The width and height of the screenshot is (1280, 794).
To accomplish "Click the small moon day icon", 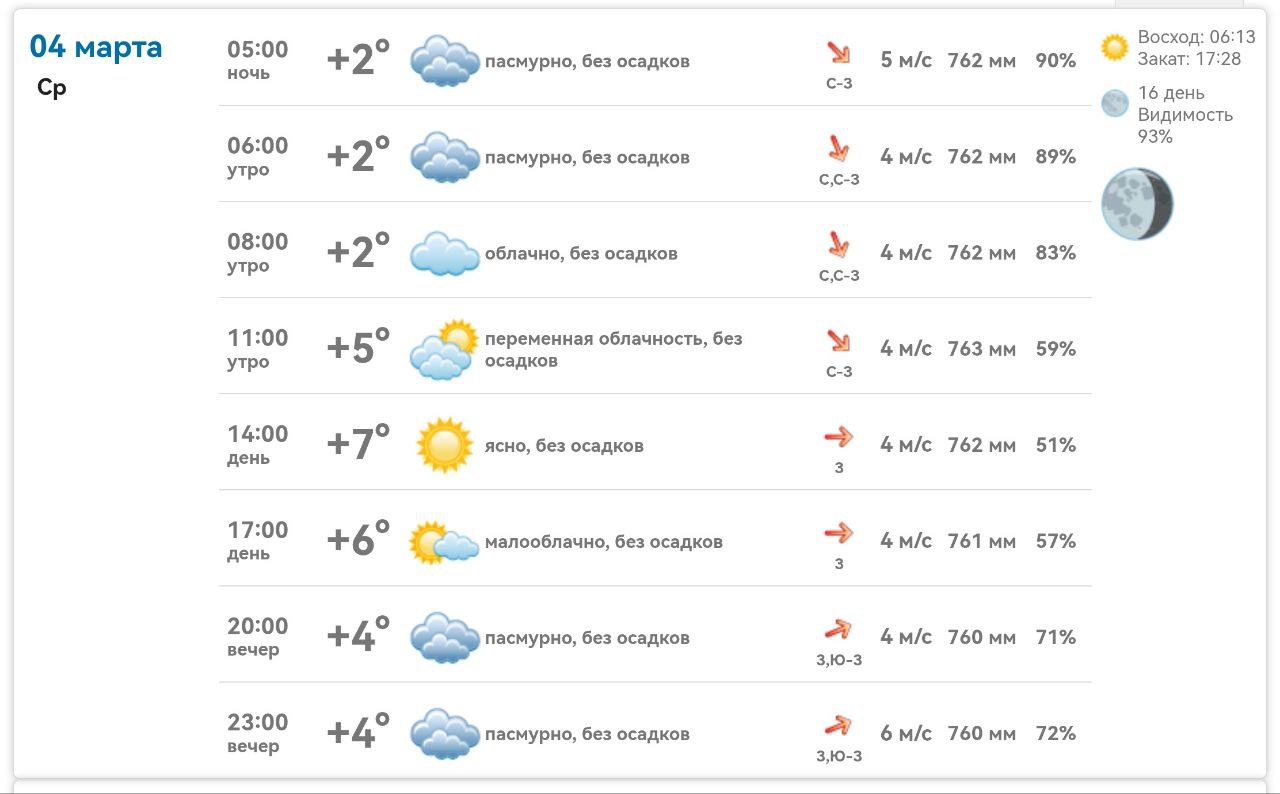I will (x=1114, y=103).
